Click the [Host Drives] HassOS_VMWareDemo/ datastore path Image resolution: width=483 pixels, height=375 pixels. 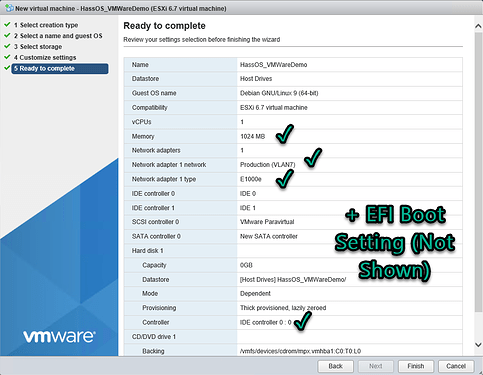pos(293,279)
